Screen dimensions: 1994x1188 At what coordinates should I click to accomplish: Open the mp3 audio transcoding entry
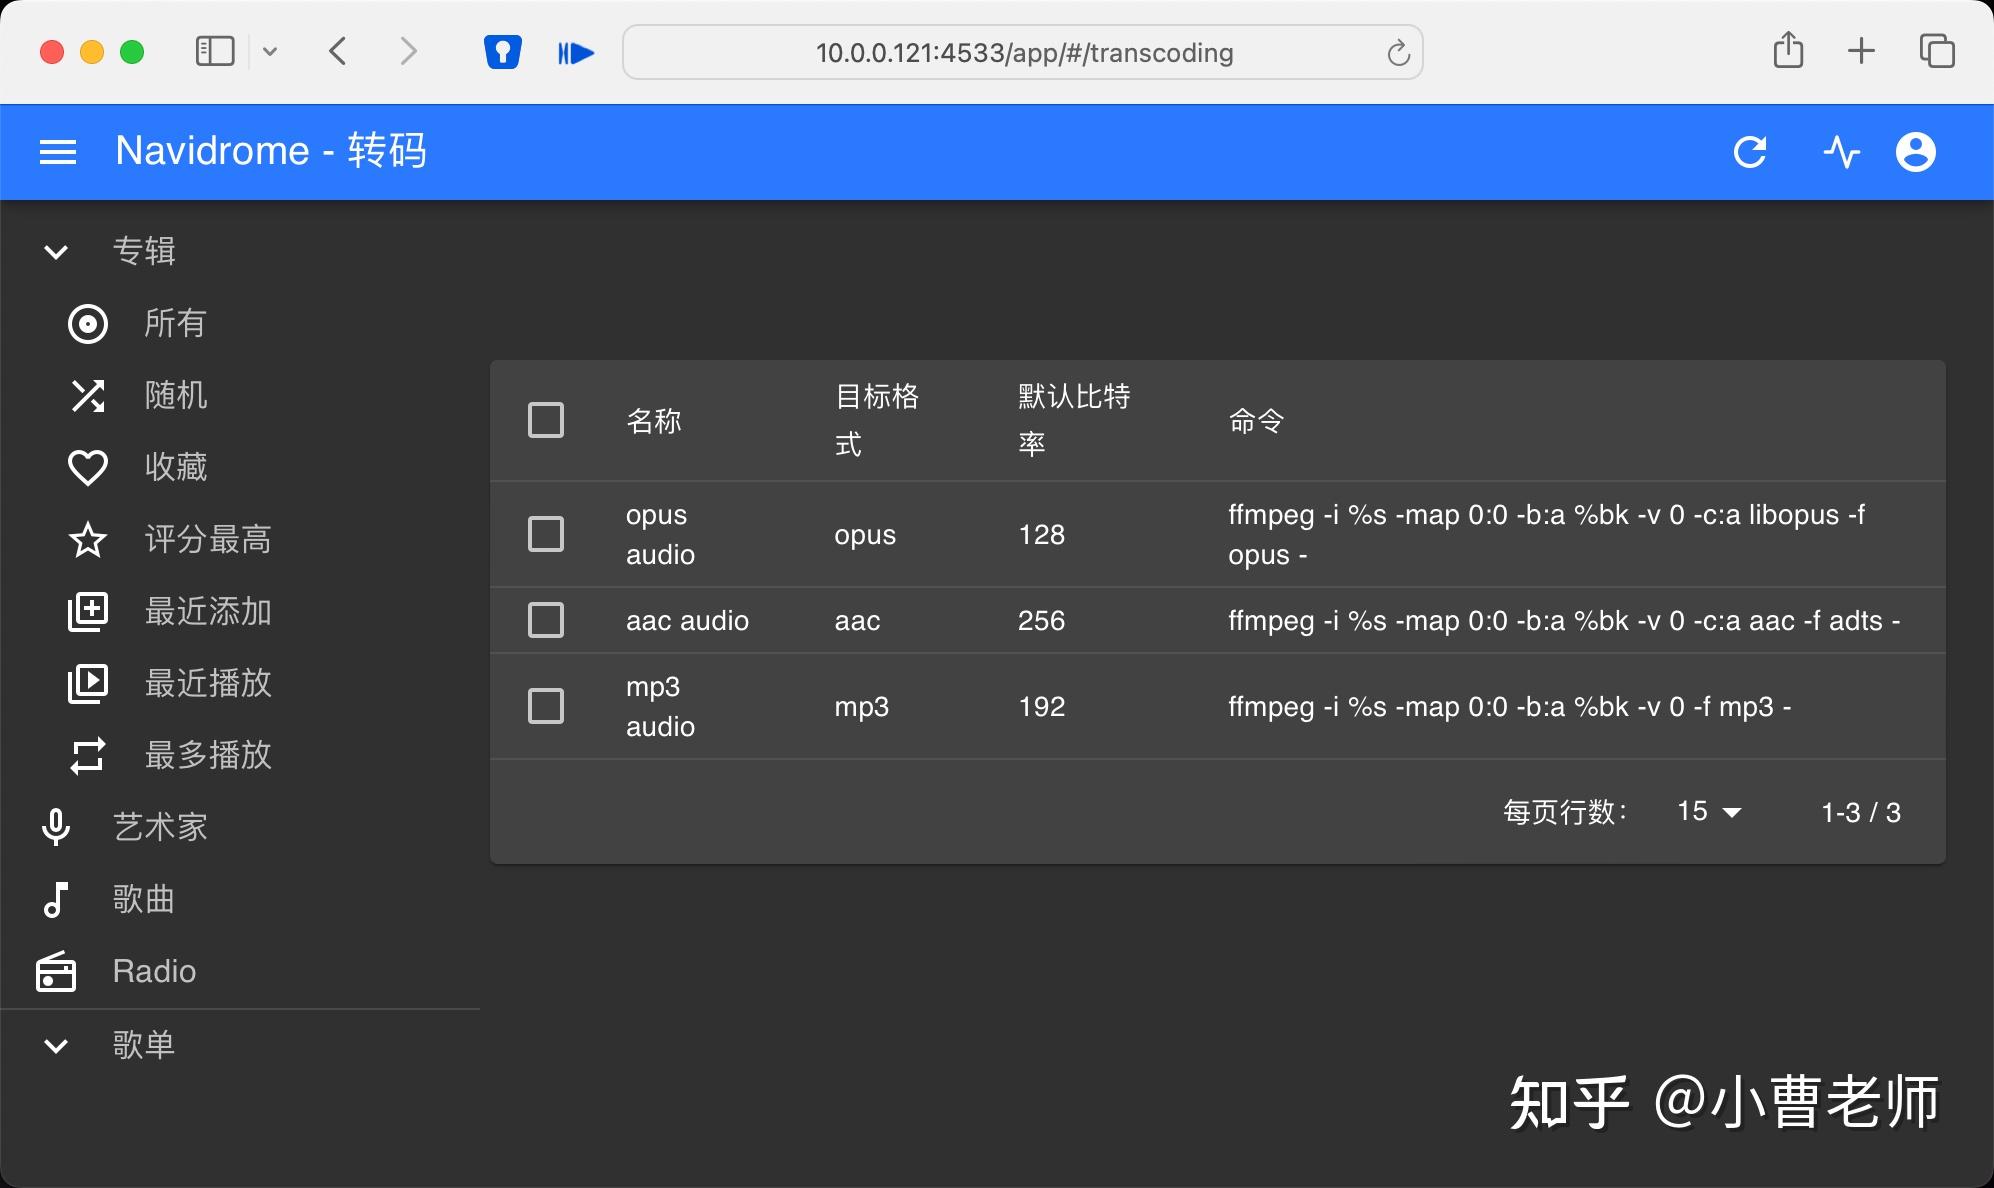click(x=659, y=706)
